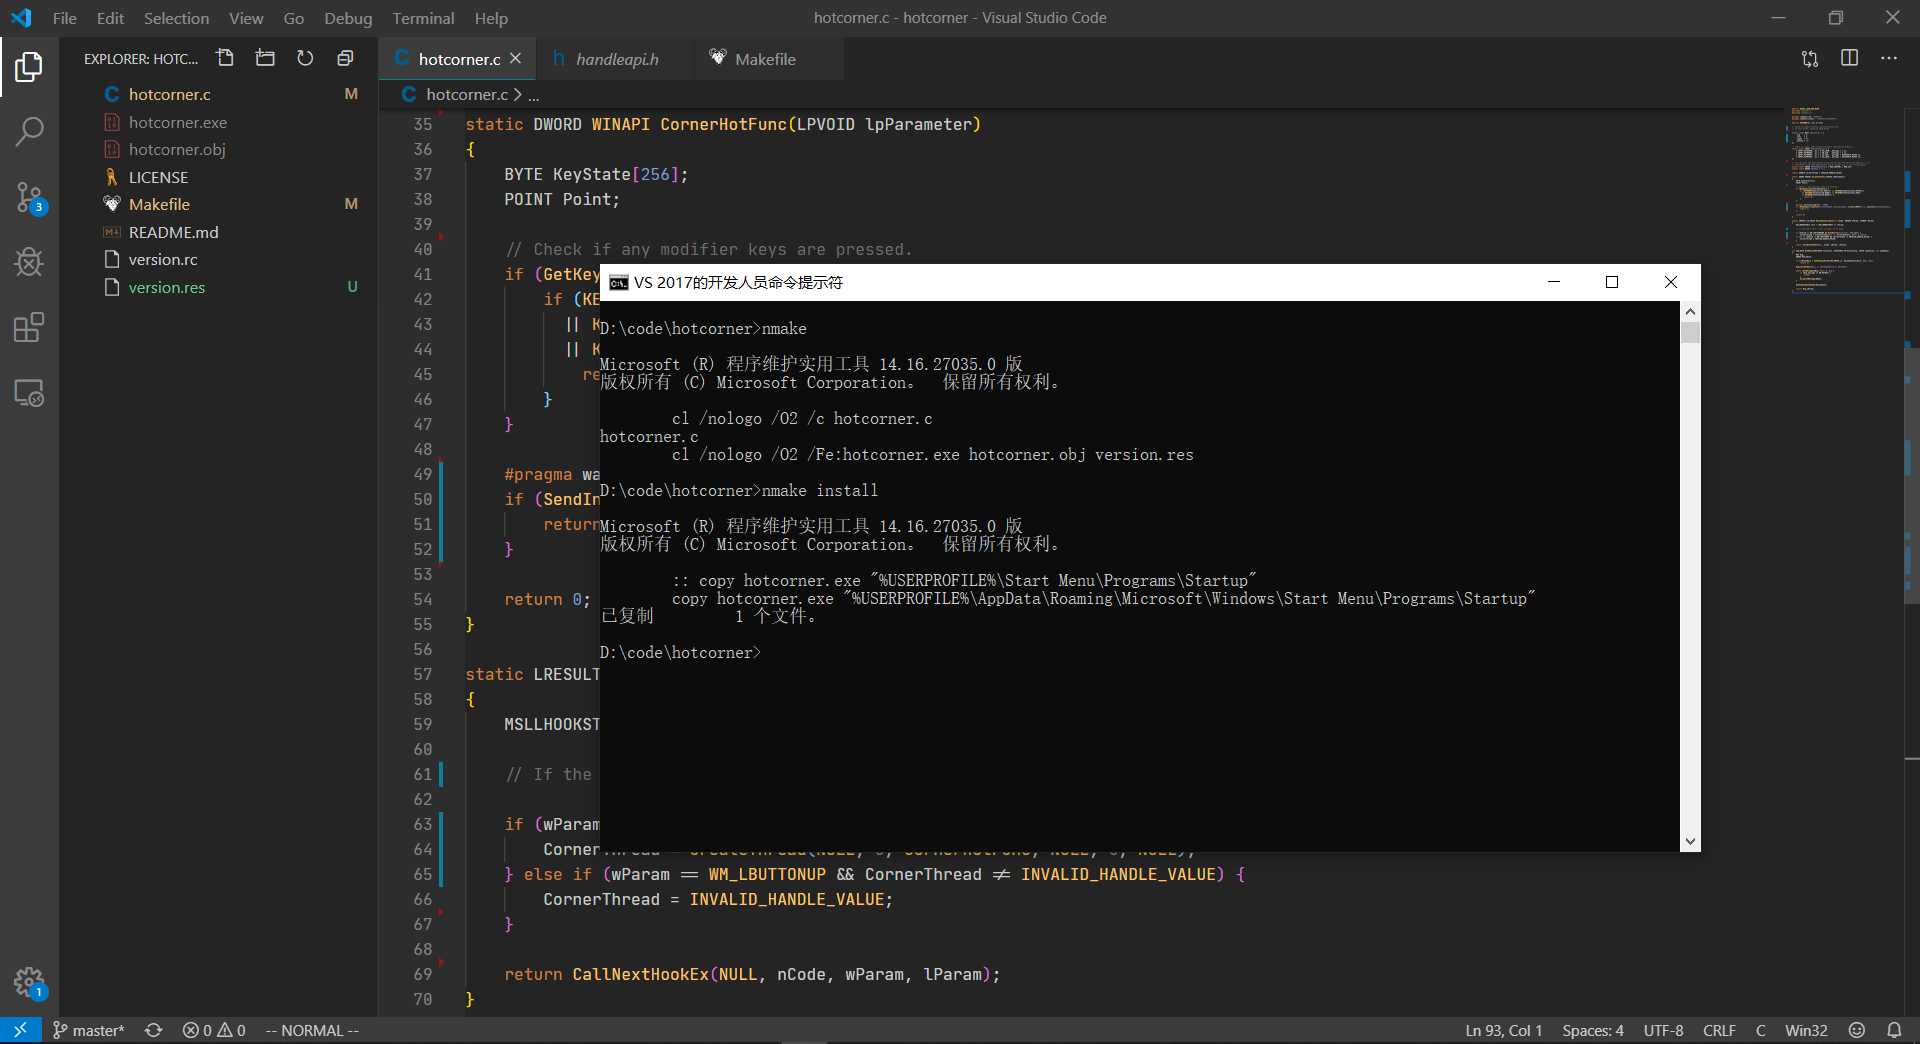Click the VS Code logo icon
Screen dimensions: 1920x1044
tap(21, 18)
